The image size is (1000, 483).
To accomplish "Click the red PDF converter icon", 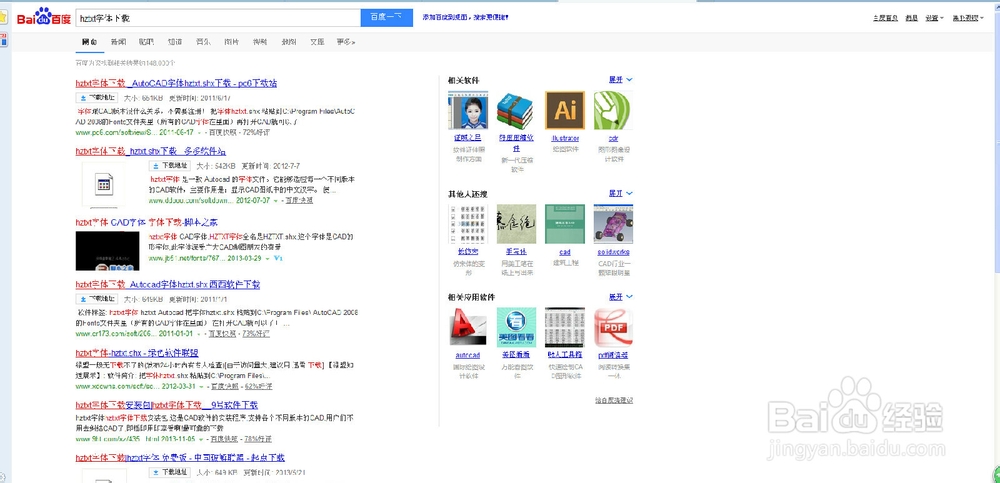I will click(613, 327).
